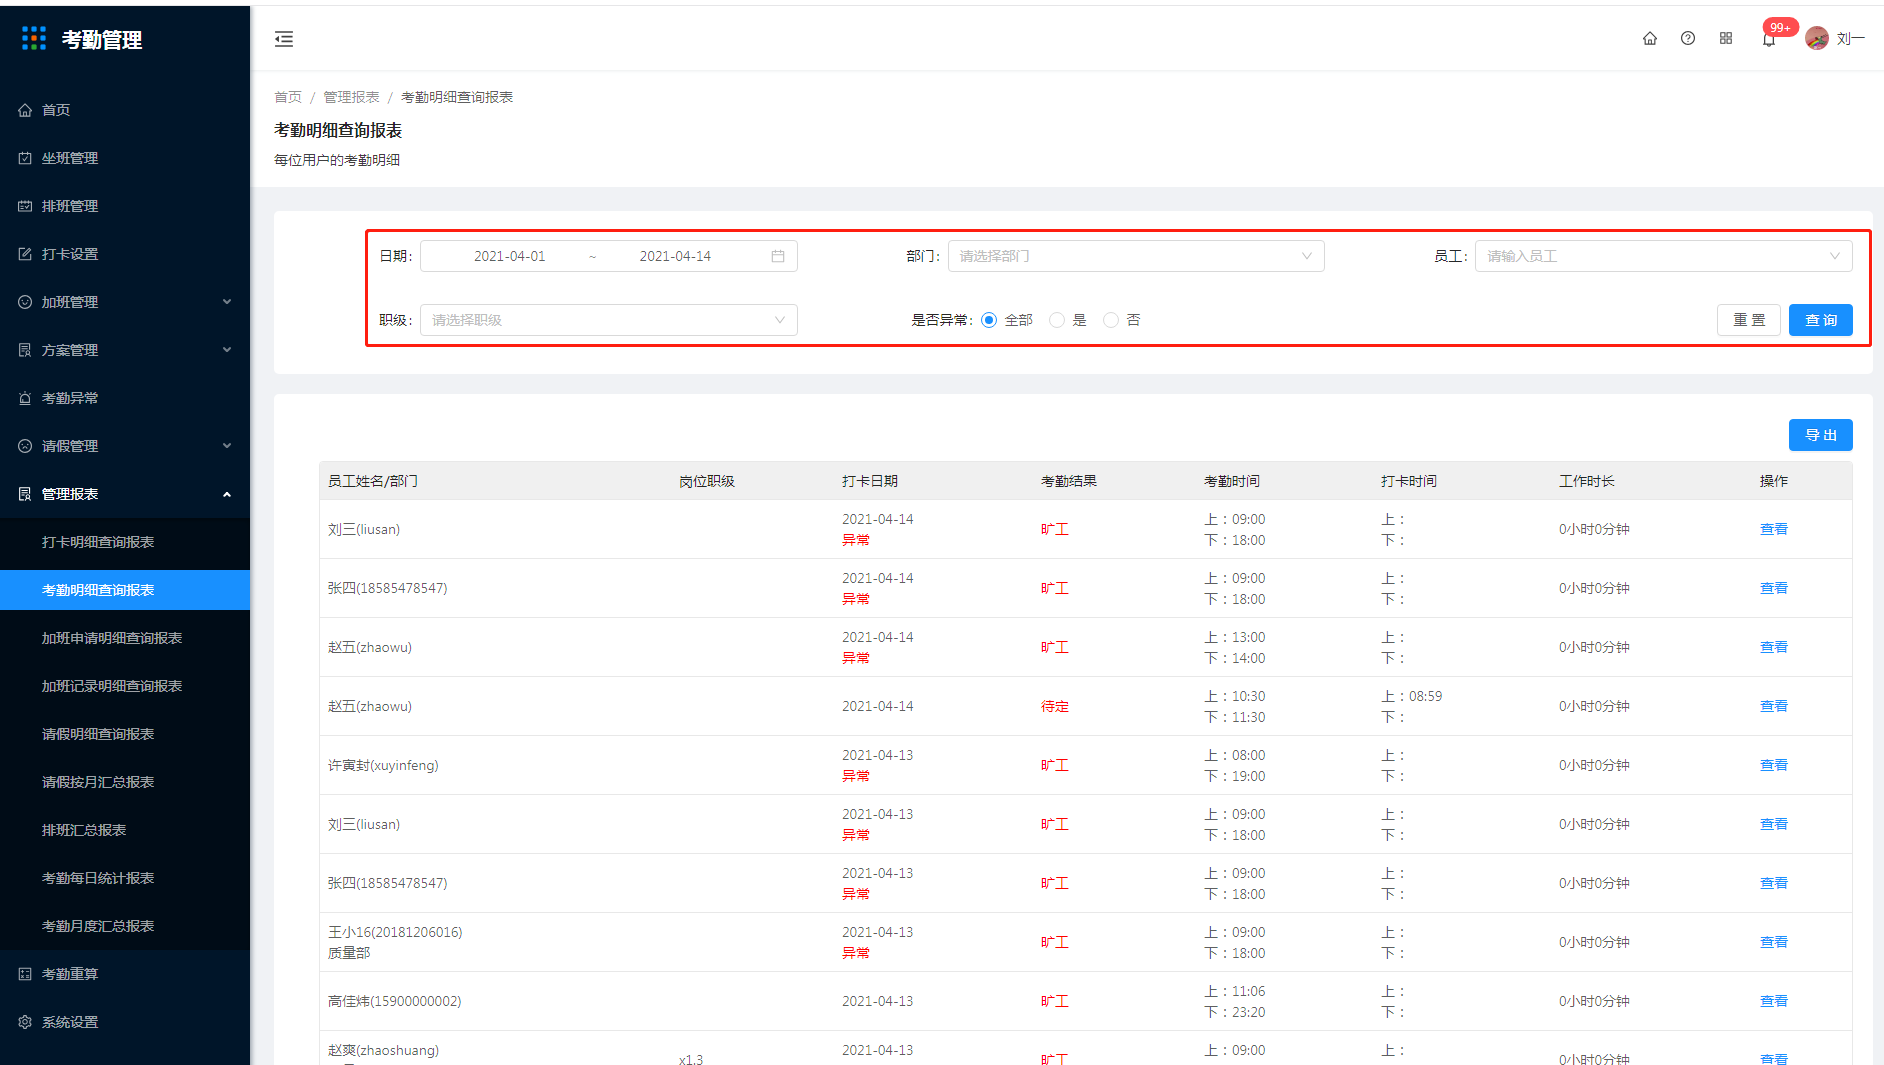Click 待定 result in 赵五 row
Screen dimensions: 1884x1065
coord(1055,706)
